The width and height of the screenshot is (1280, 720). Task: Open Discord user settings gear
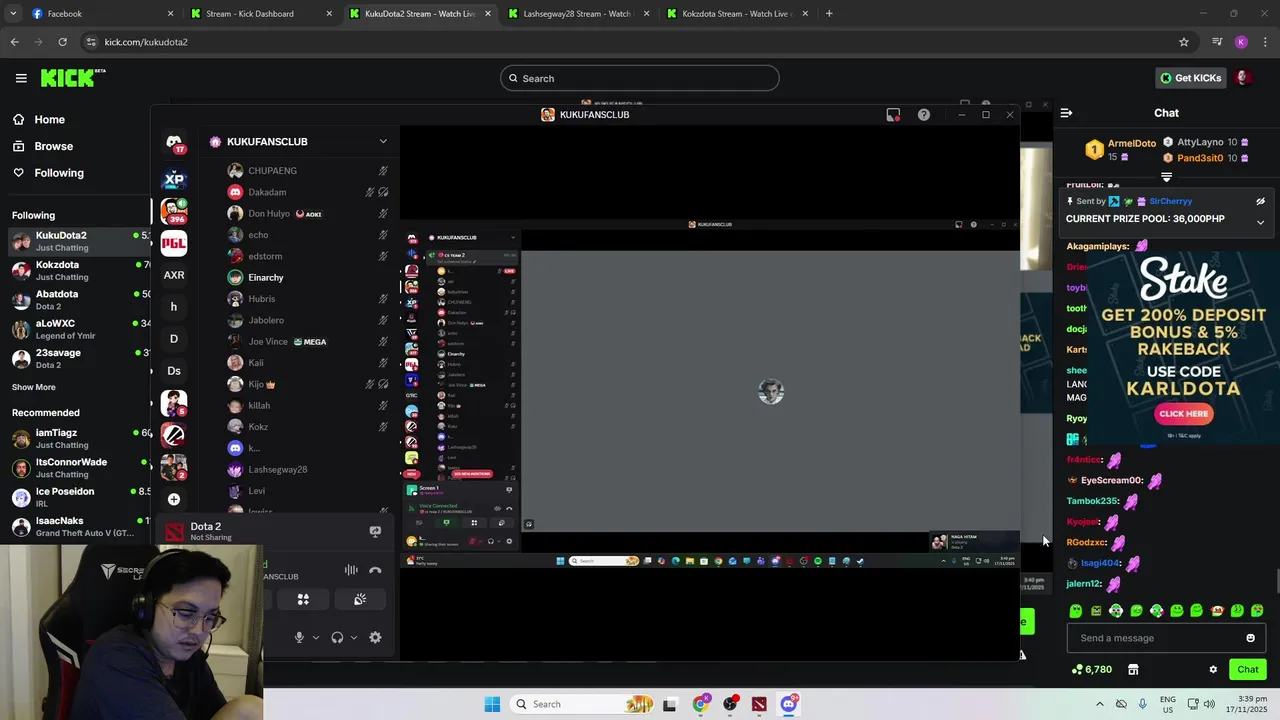coord(375,638)
